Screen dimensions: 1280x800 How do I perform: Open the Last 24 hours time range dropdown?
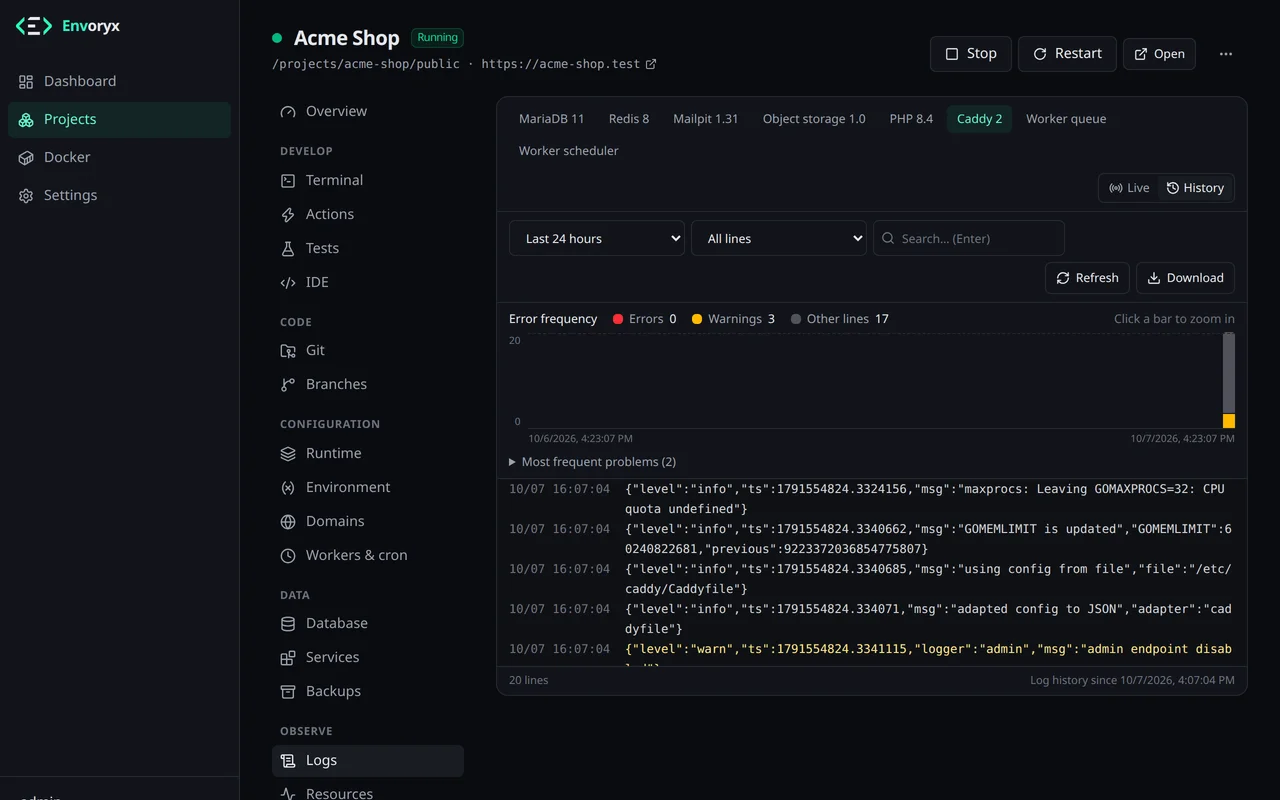[597, 238]
